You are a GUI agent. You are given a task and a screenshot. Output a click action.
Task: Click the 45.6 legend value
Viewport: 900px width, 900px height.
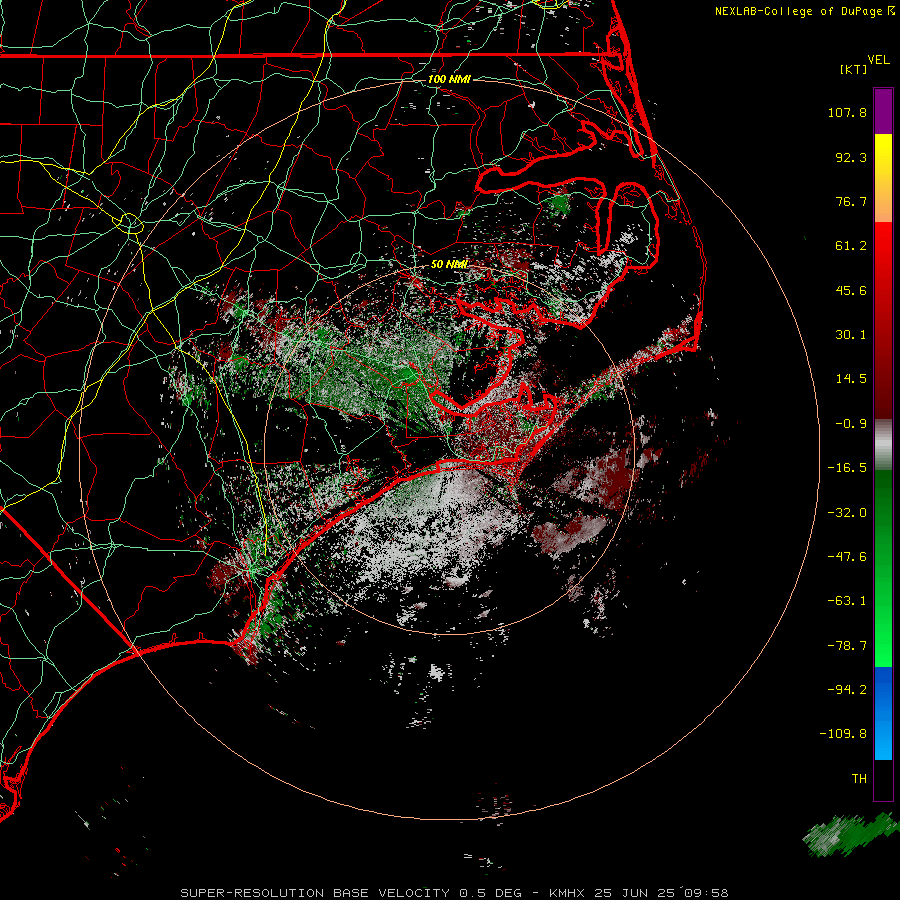click(851, 290)
